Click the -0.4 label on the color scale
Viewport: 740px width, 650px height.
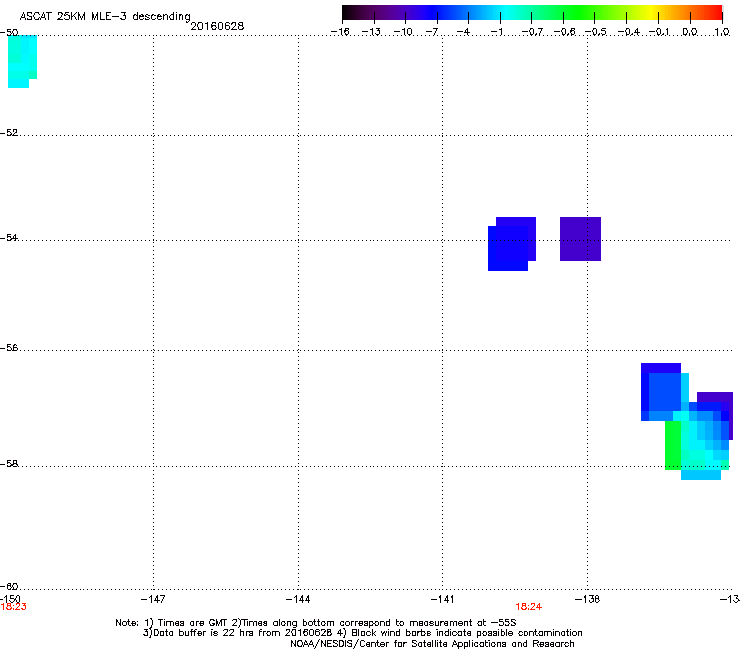point(628,32)
